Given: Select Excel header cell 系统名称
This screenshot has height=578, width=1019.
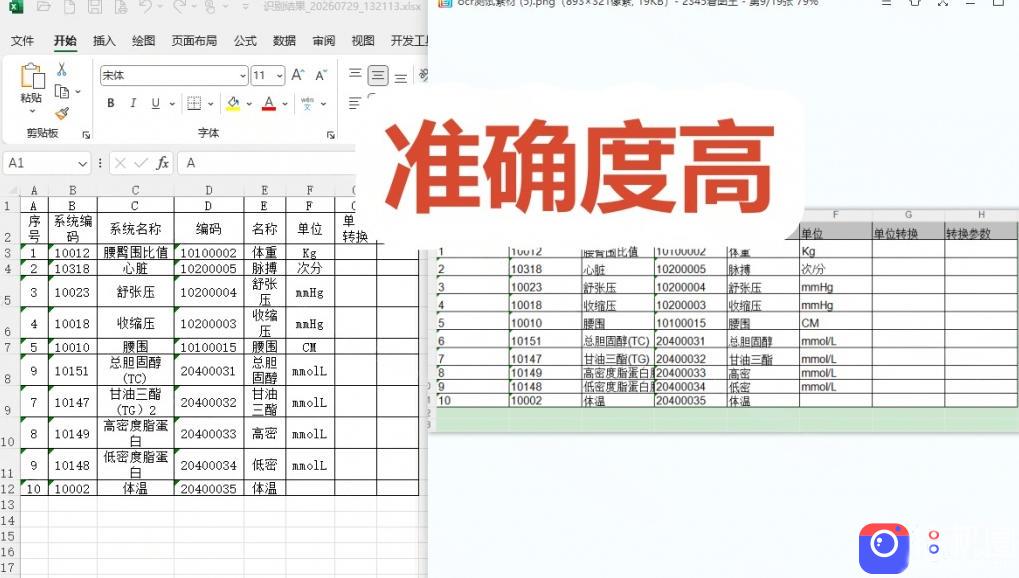Looking at the screenshot, I should [136, 229].
